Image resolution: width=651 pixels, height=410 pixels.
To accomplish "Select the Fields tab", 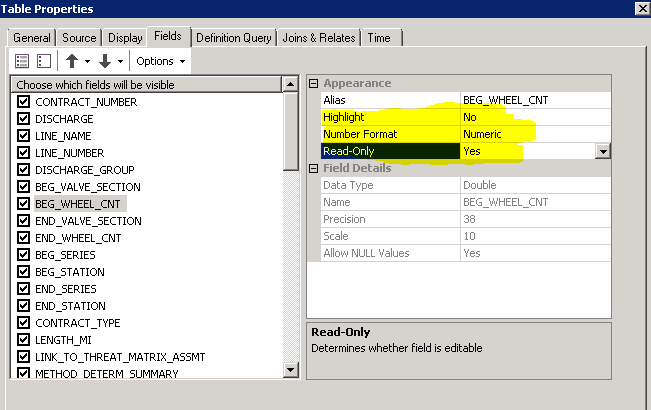I will (168, 37).
